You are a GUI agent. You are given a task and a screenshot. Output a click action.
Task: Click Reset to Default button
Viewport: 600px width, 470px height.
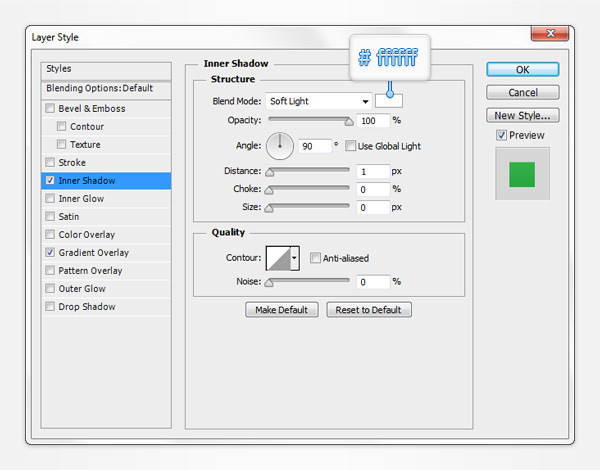(368, 310)
